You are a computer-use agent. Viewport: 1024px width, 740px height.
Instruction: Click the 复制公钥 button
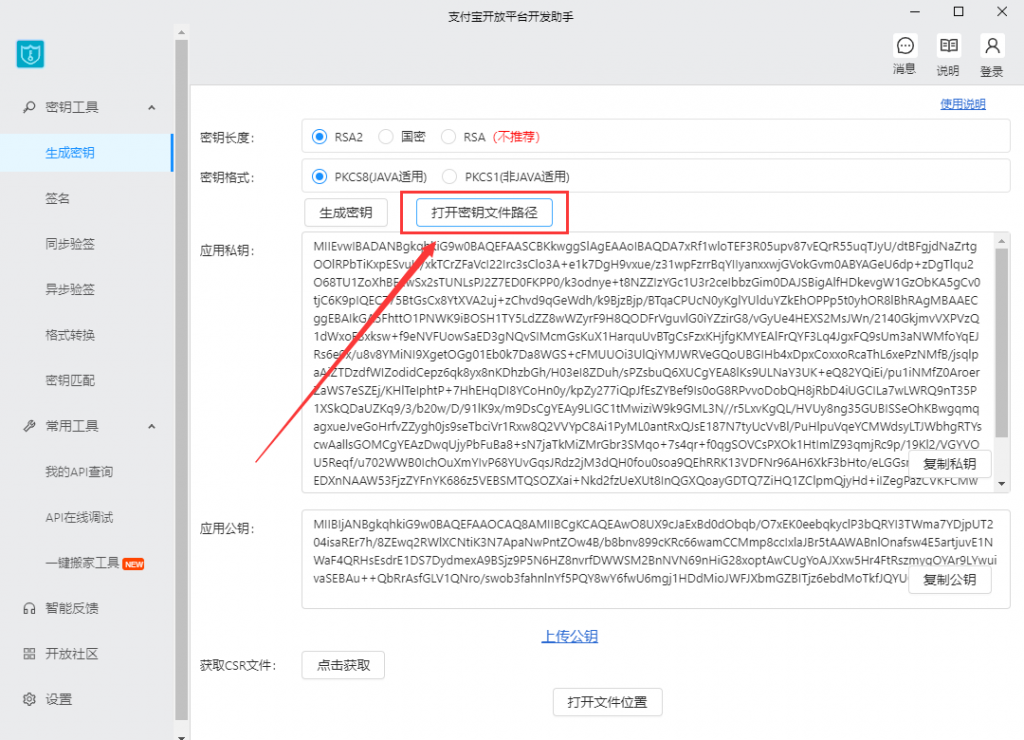(950, 579)
